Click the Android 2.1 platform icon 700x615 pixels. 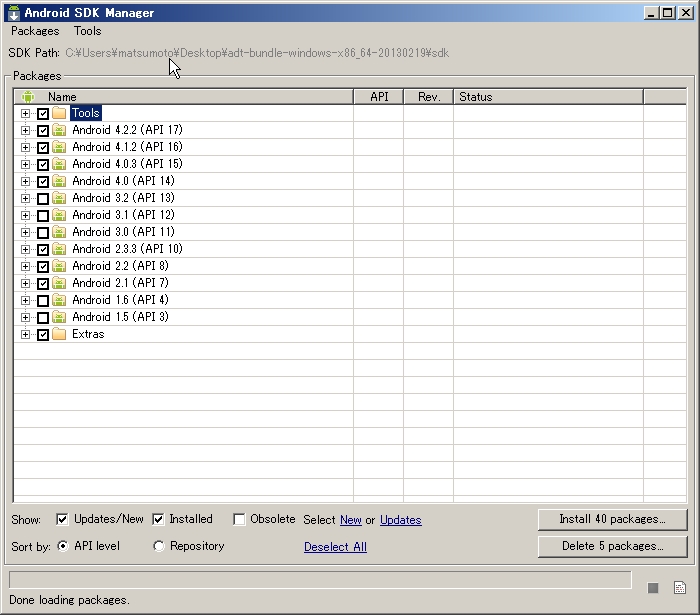pyautogui.click(x=59, y=283)
